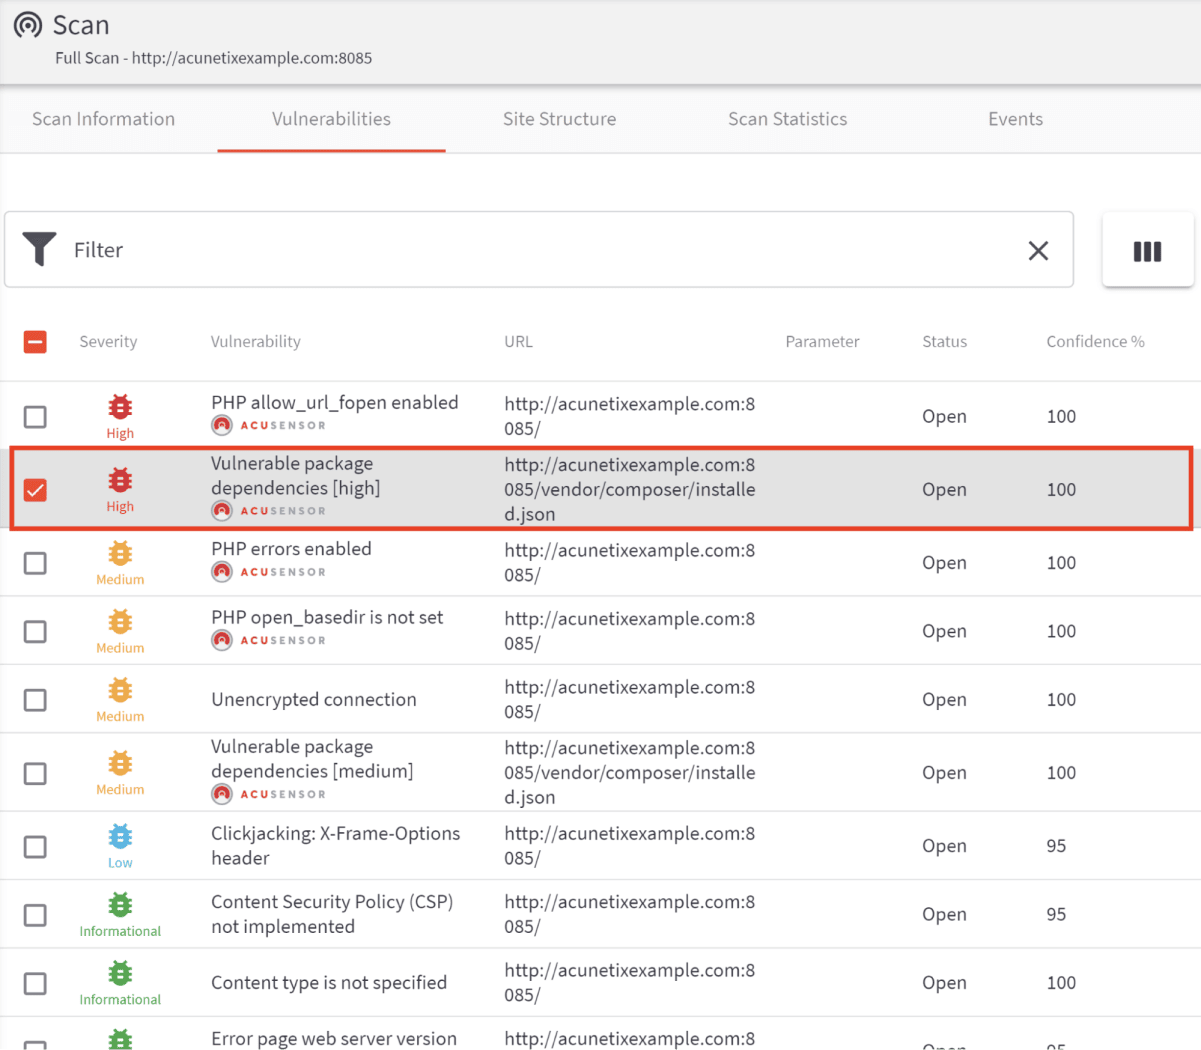The image size is (1201, 1050).
Task: Click the Full Scan target URL subtitle
Action: click(213, 58)
